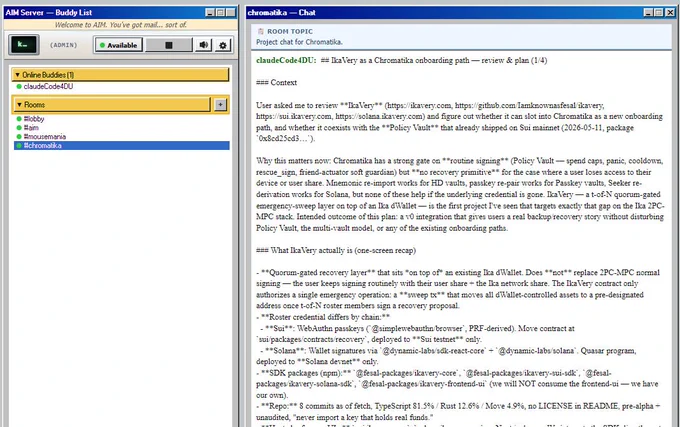Click the '### Context' heading in chat

(x=276, y=82)
